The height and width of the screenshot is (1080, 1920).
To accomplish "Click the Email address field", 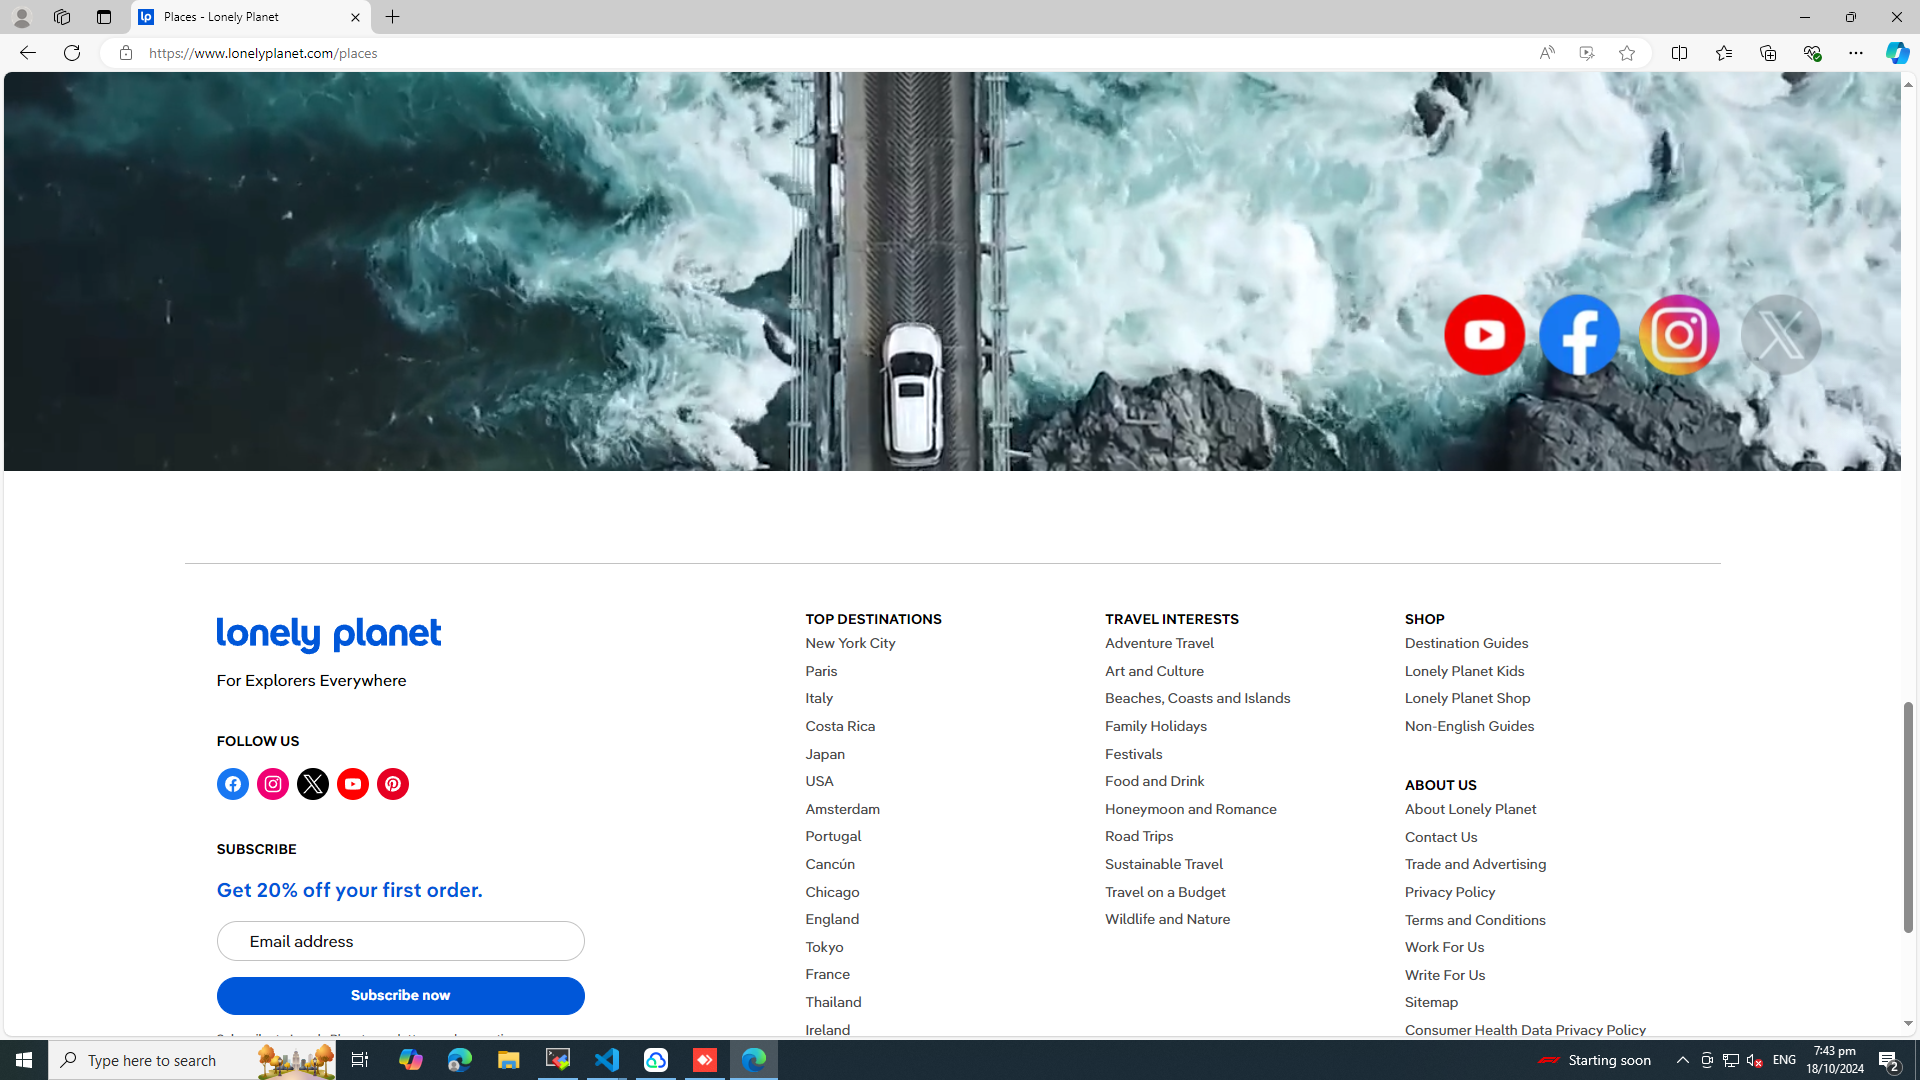I will click(x=401, y=941).
